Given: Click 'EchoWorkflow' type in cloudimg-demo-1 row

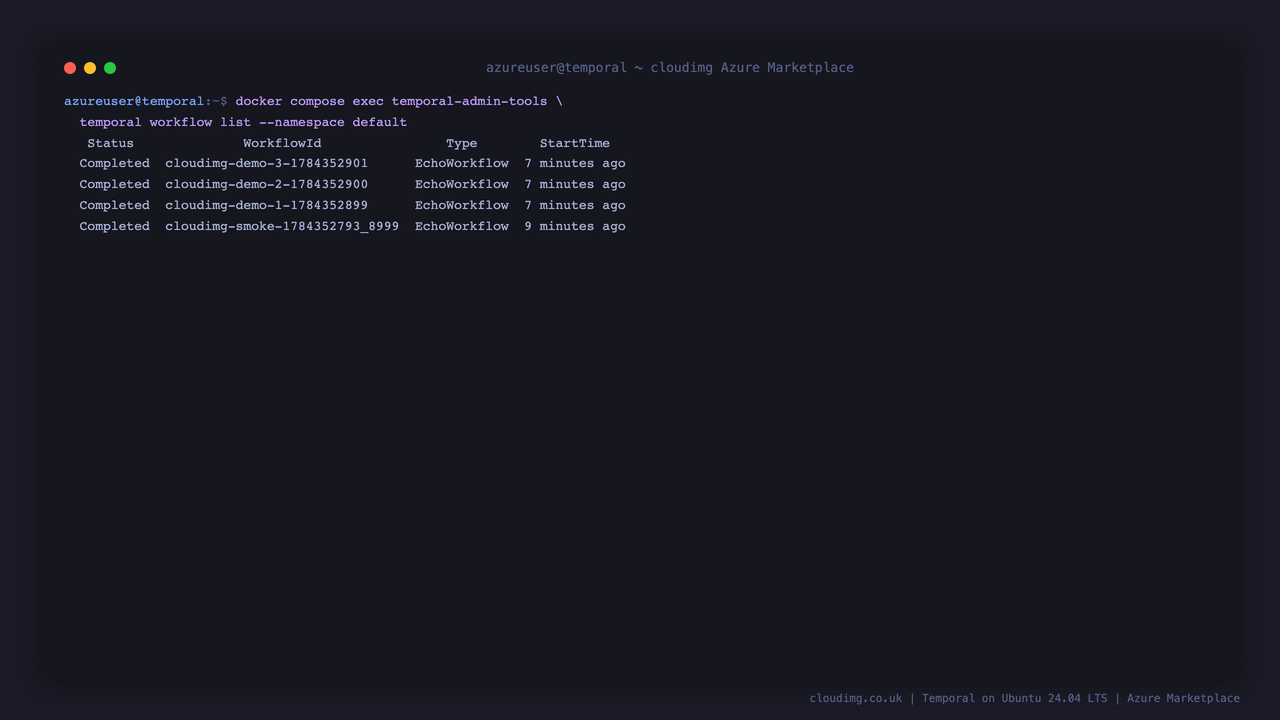Looking at the screenshot, I should (462, 205).
